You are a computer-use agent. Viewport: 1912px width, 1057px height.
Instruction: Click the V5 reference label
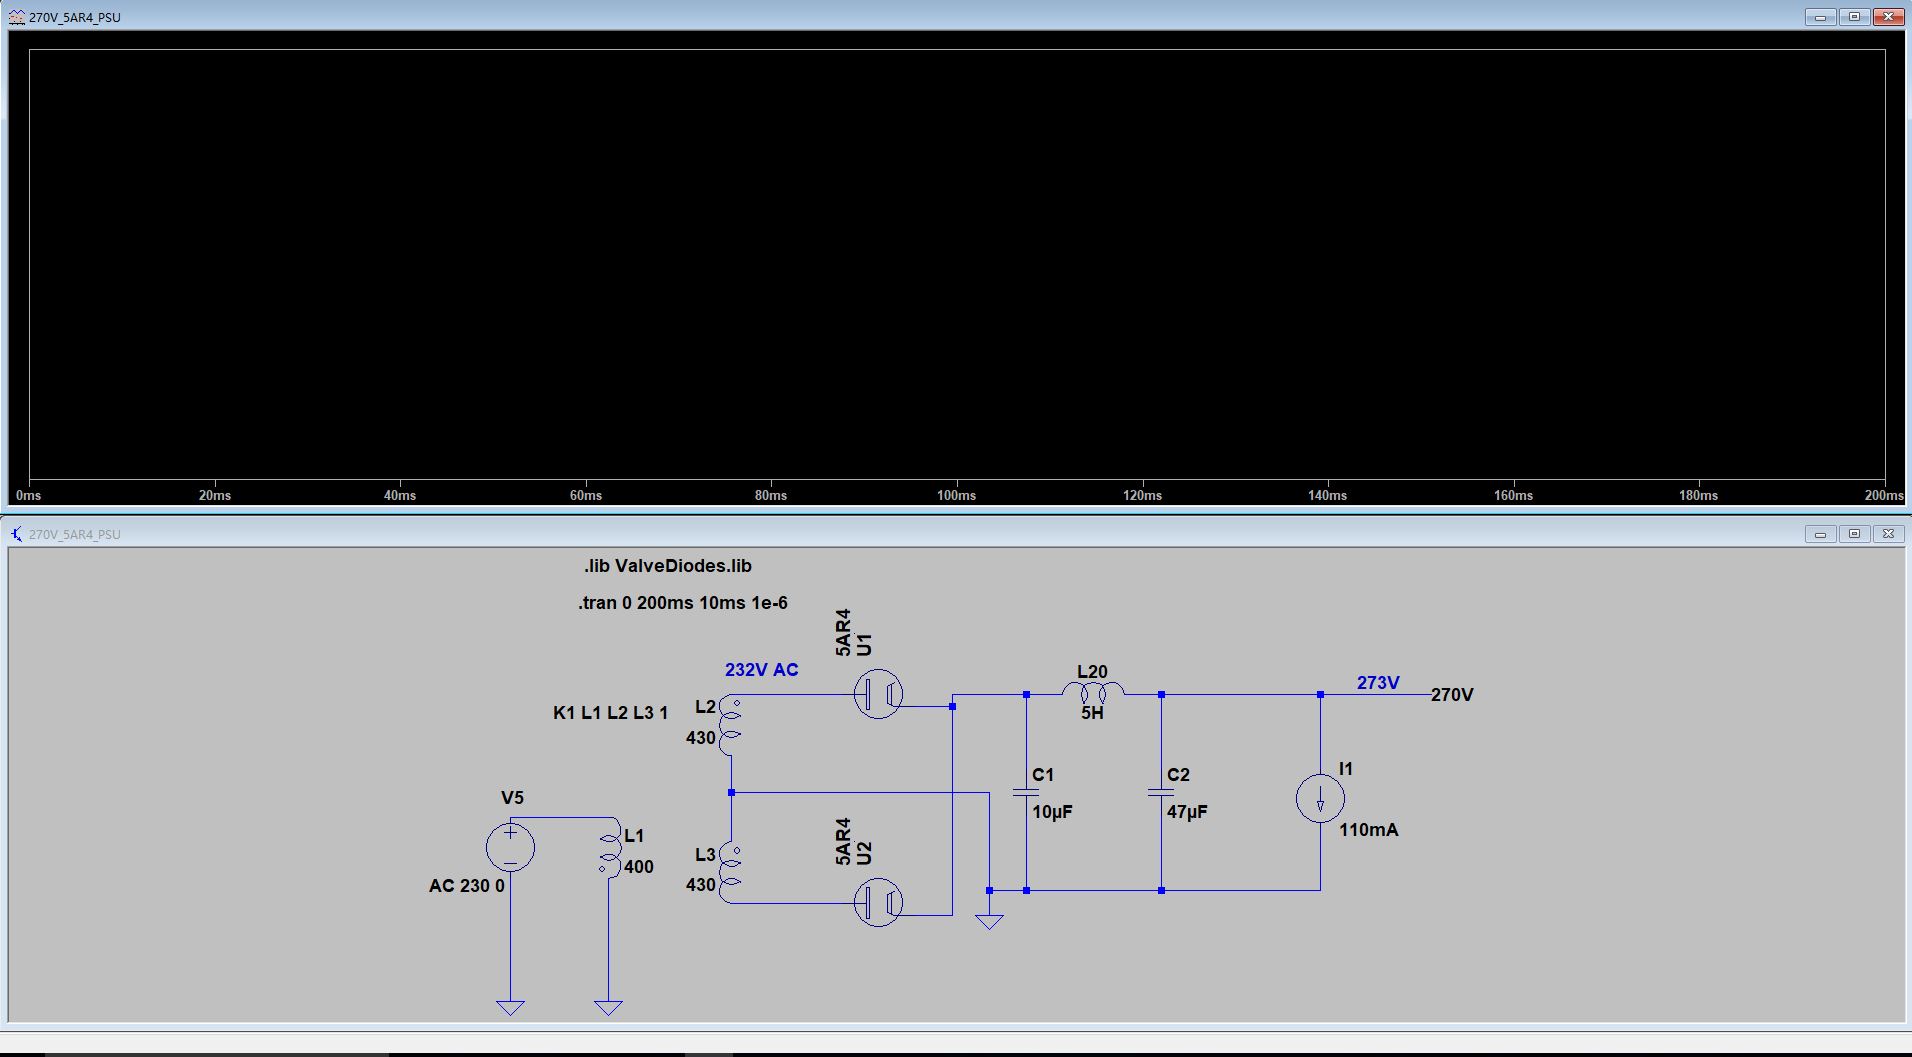coord(512,798)
